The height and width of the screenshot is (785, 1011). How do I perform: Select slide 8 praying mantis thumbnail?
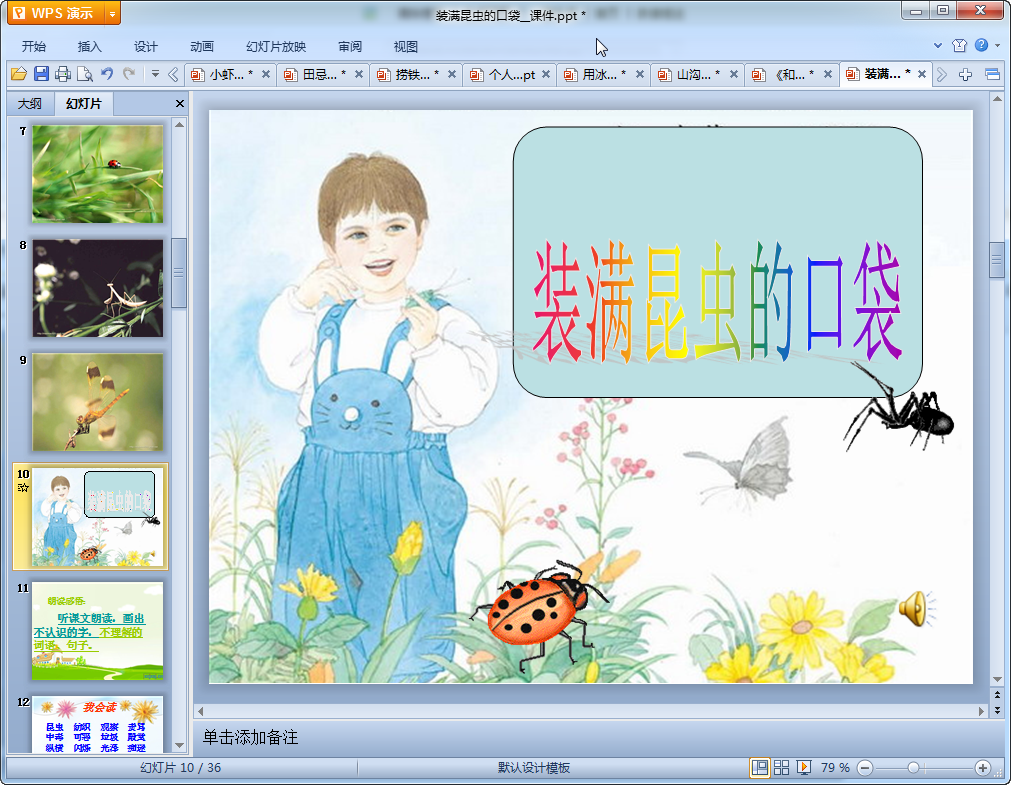pos(97,288)
